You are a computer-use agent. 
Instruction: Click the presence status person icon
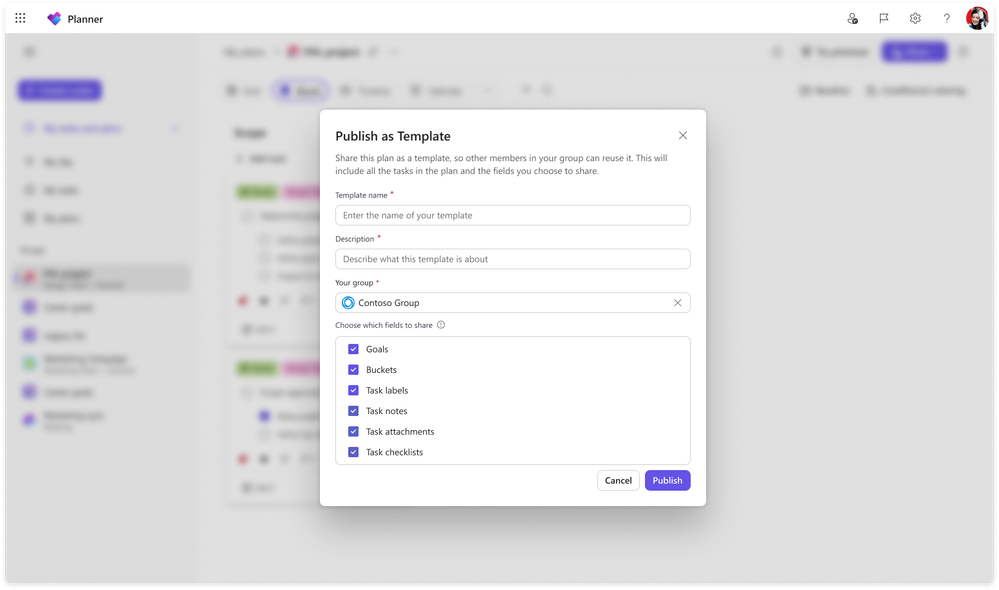[x=852, y=18]
